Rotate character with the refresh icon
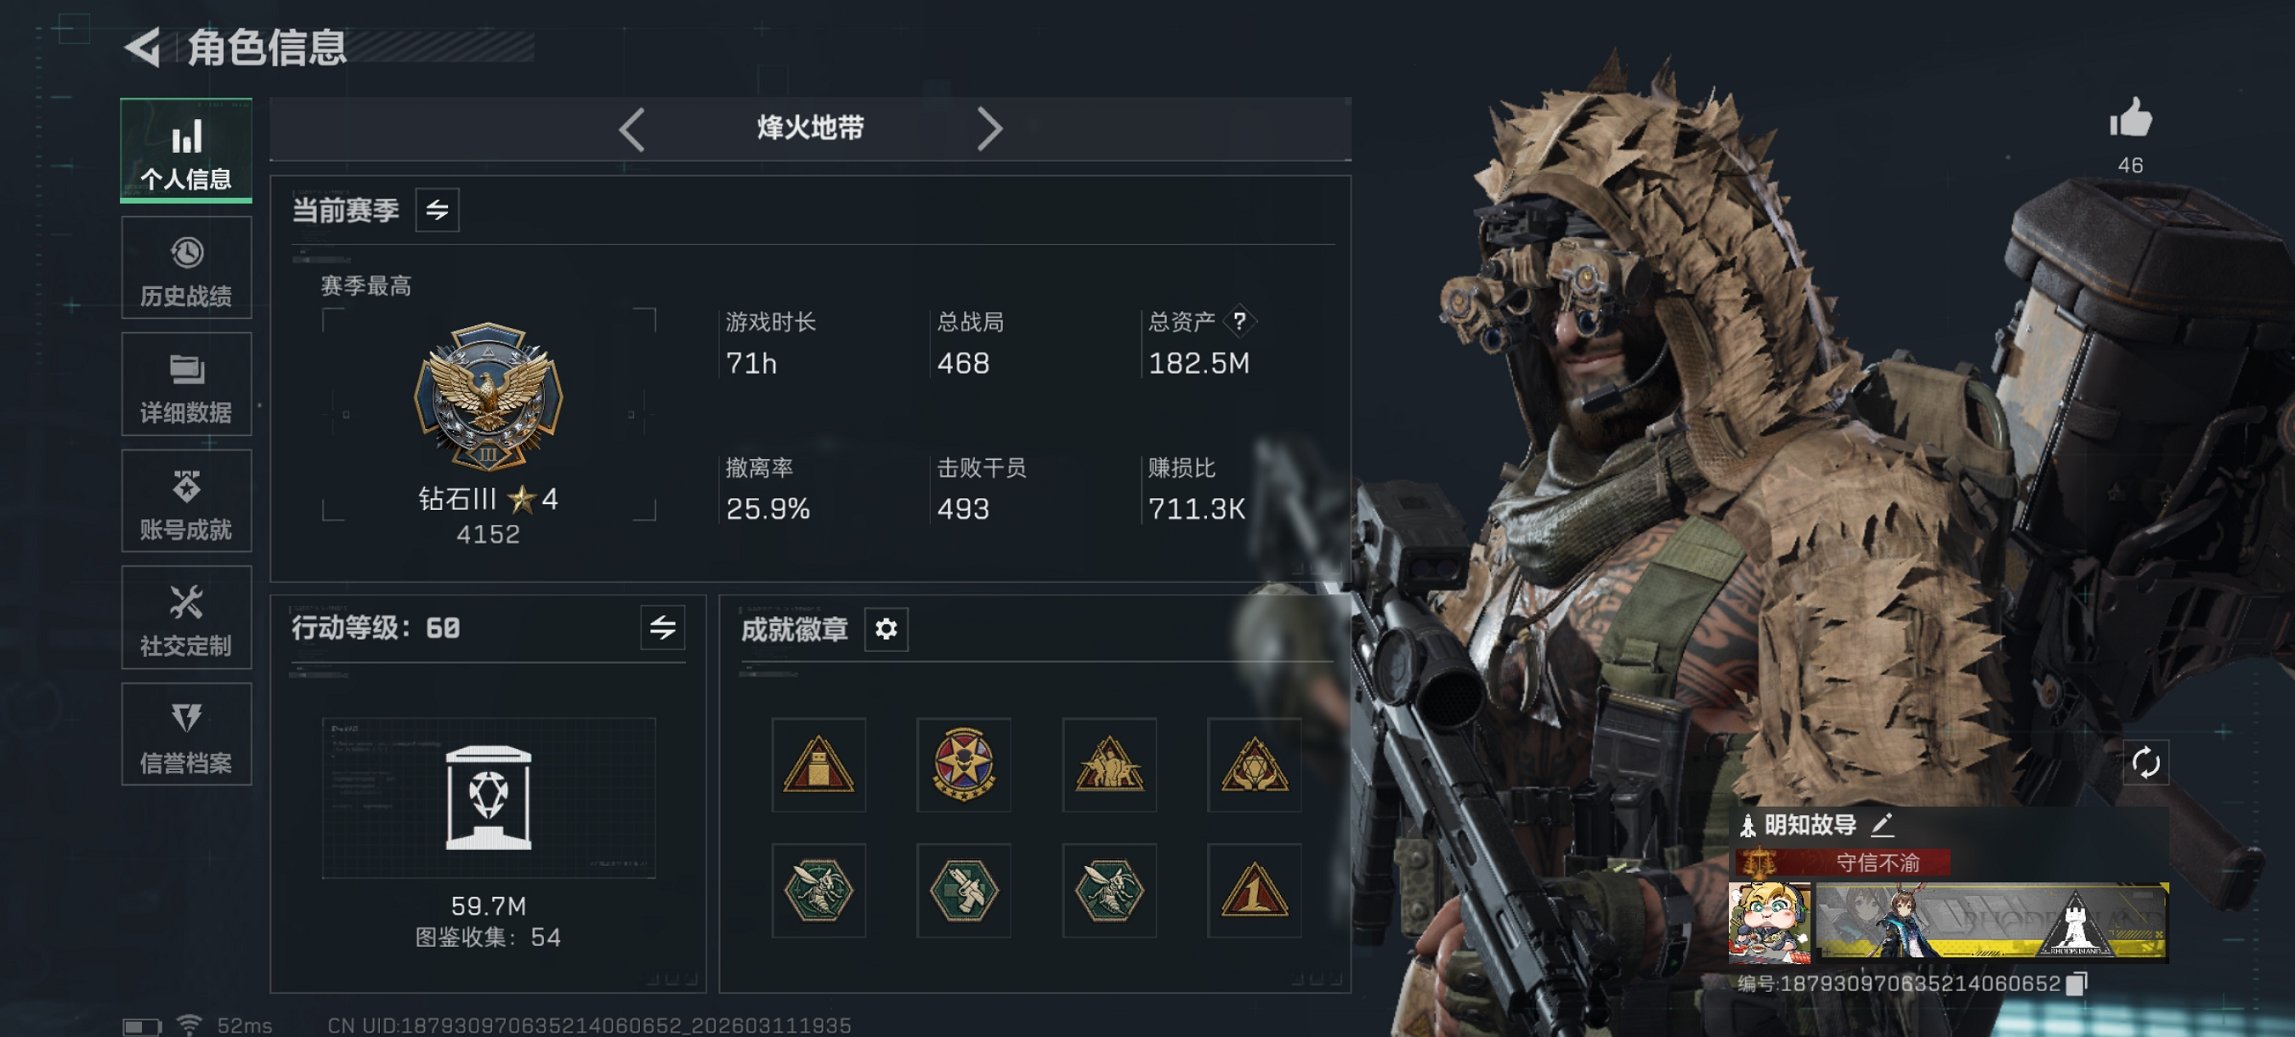 pos(2146,763)
